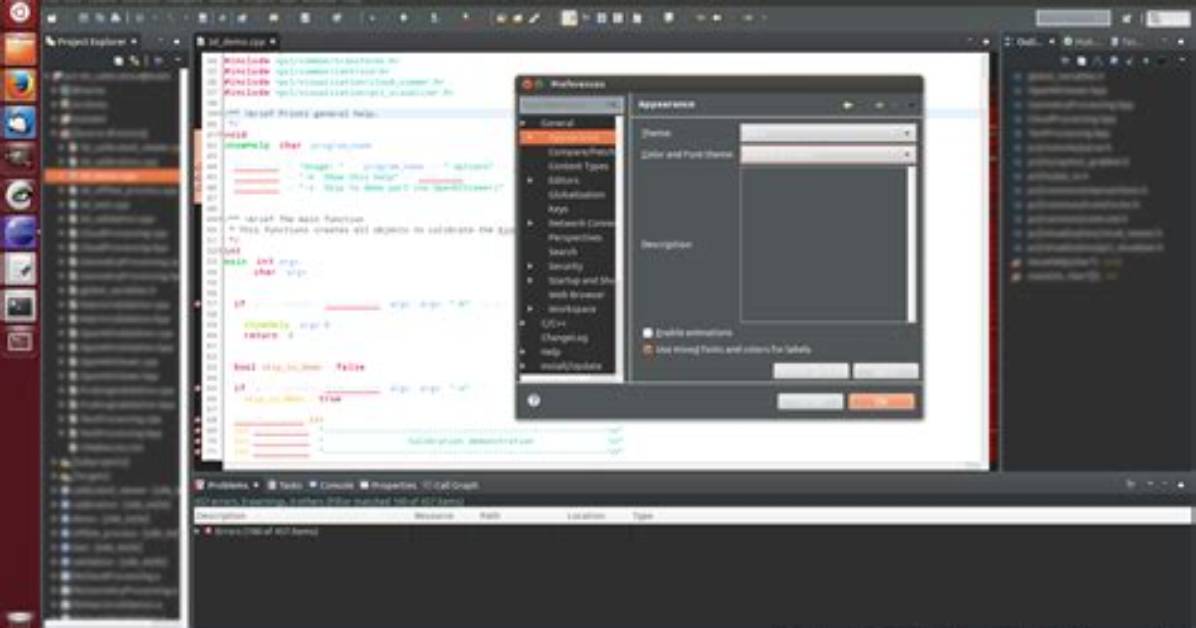Maximize the Problems bottom panel
Image resolution: width=1196 pixels, height=628 pixels.
pos(1181,485)
